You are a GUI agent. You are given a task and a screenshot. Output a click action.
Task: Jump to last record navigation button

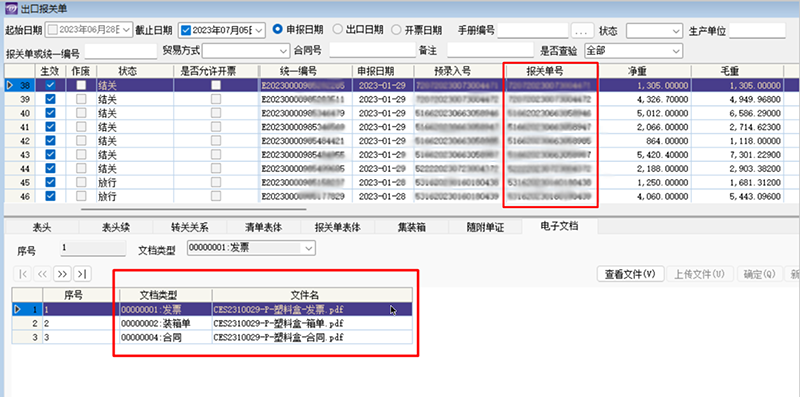click(x=82, y=274)
